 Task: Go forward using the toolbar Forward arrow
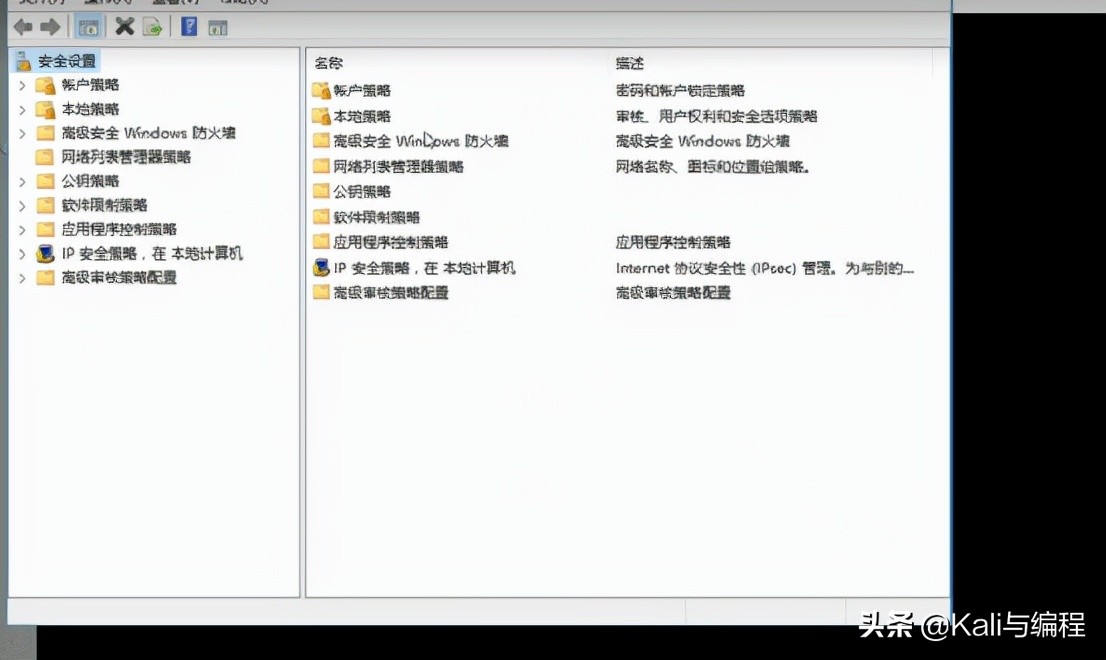[x=50, y=28]
